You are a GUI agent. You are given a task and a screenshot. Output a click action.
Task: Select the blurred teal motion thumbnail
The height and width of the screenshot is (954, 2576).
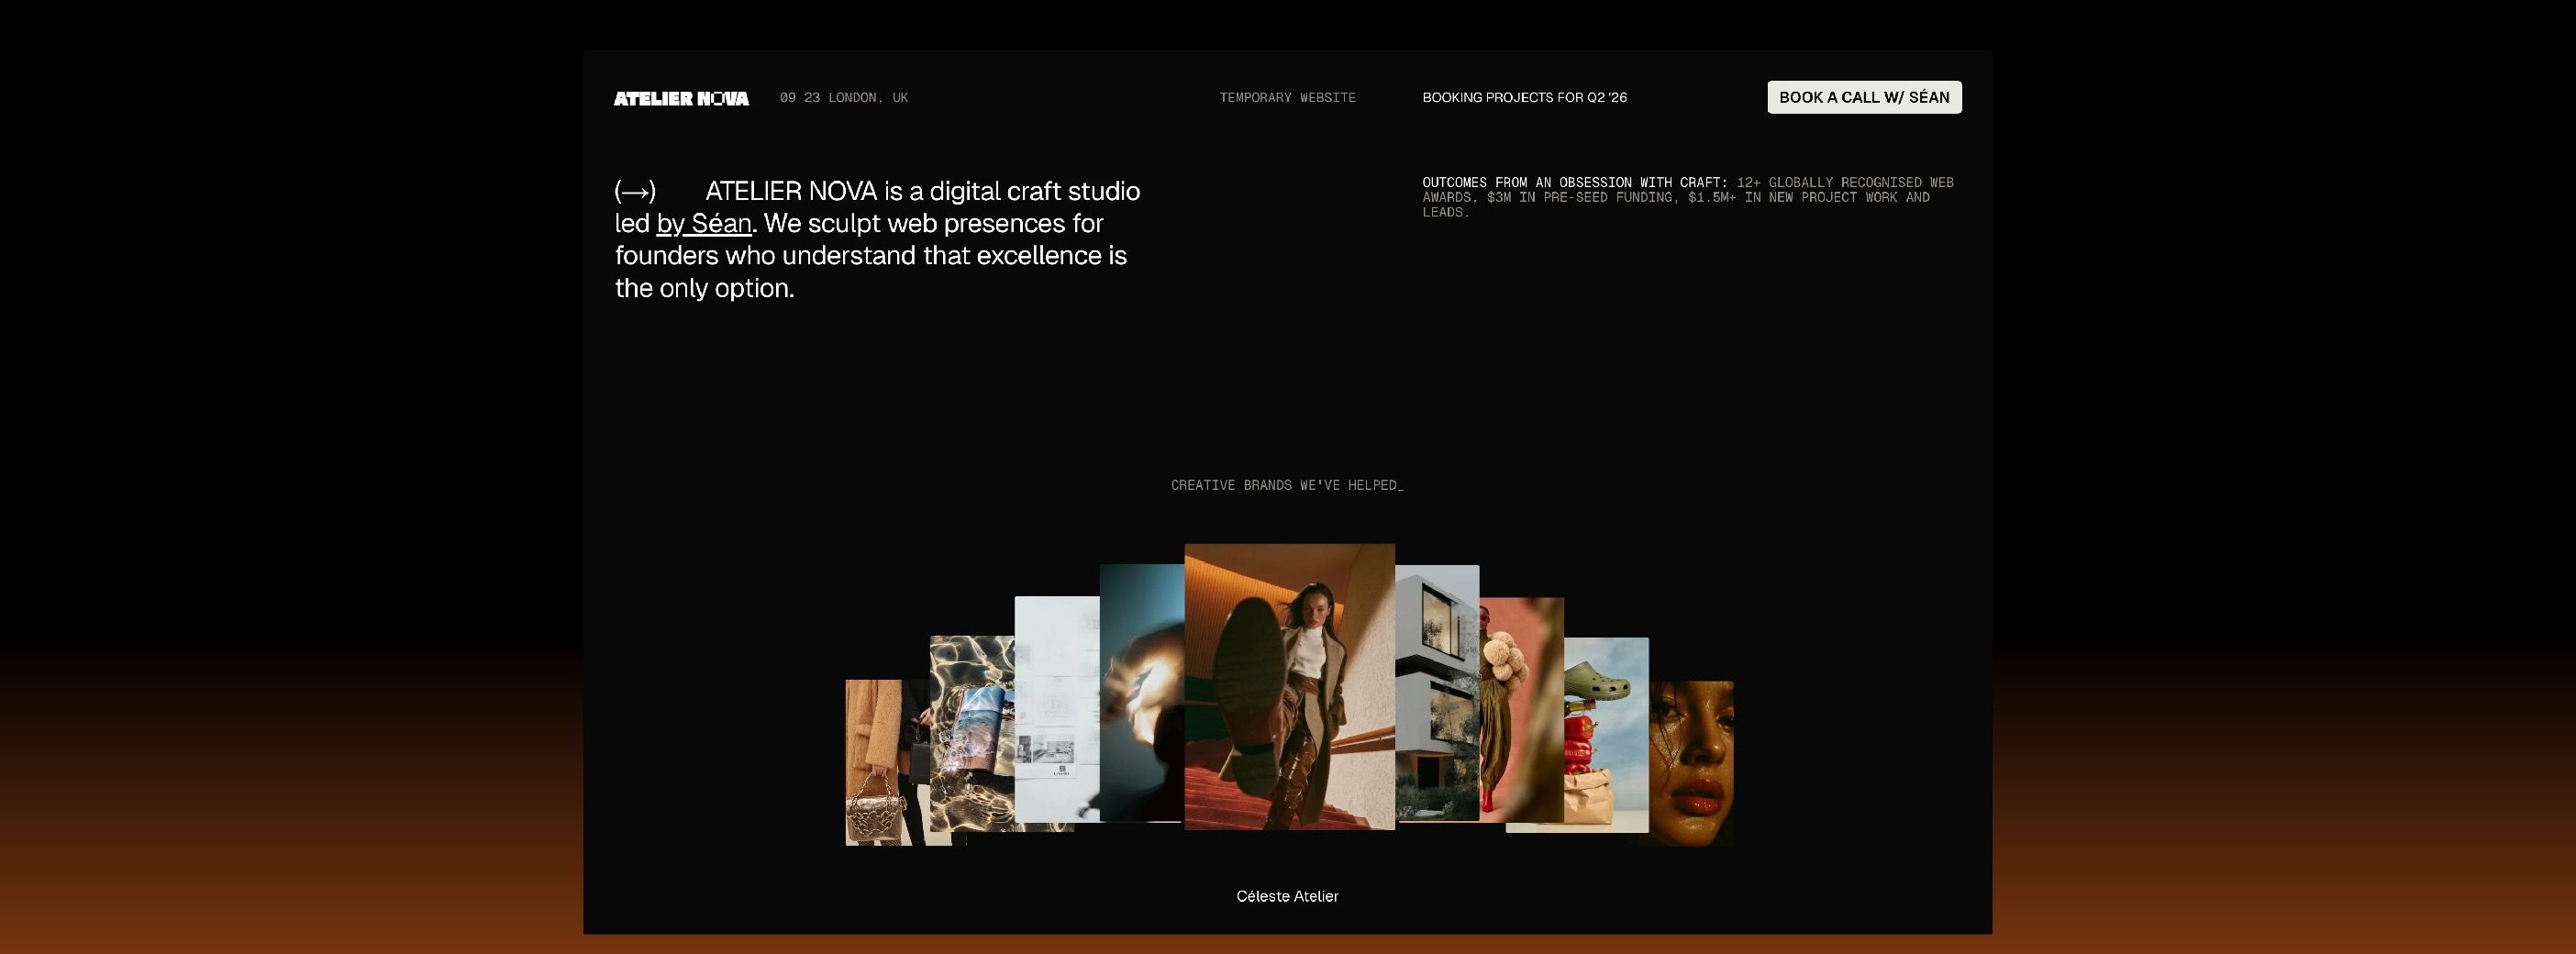coord(1142,693)
